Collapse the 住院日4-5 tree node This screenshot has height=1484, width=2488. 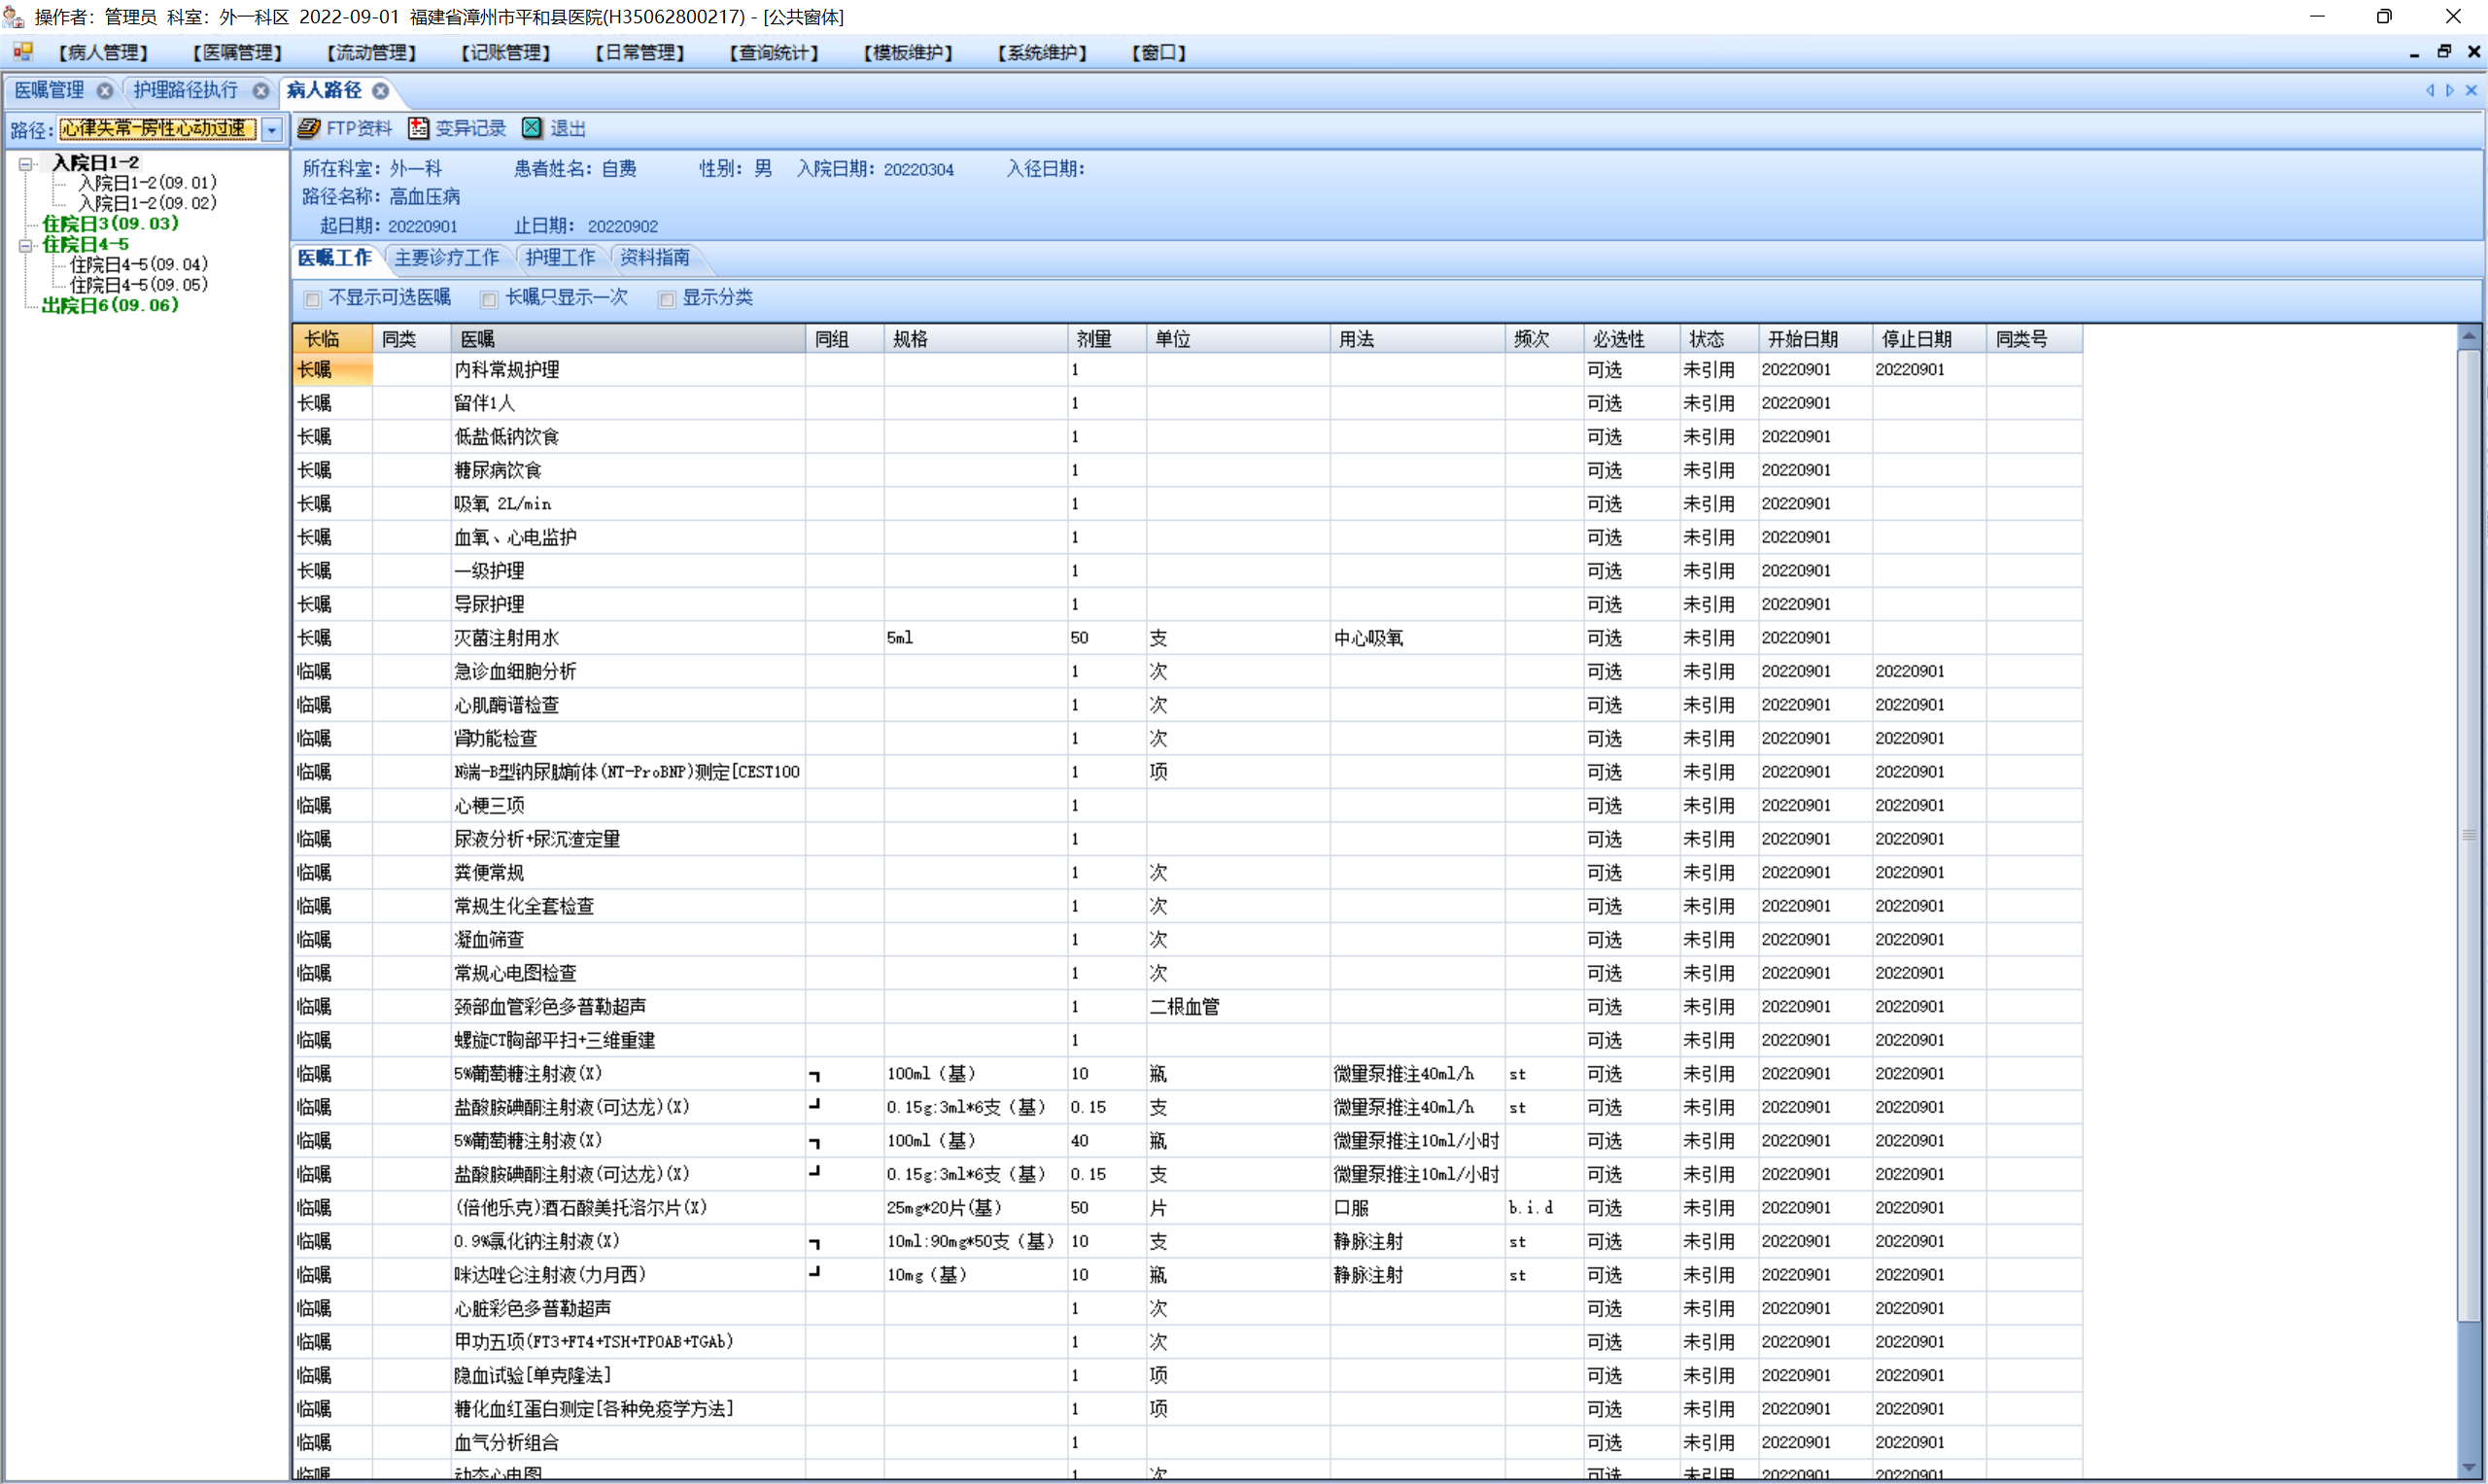[26, 245]
